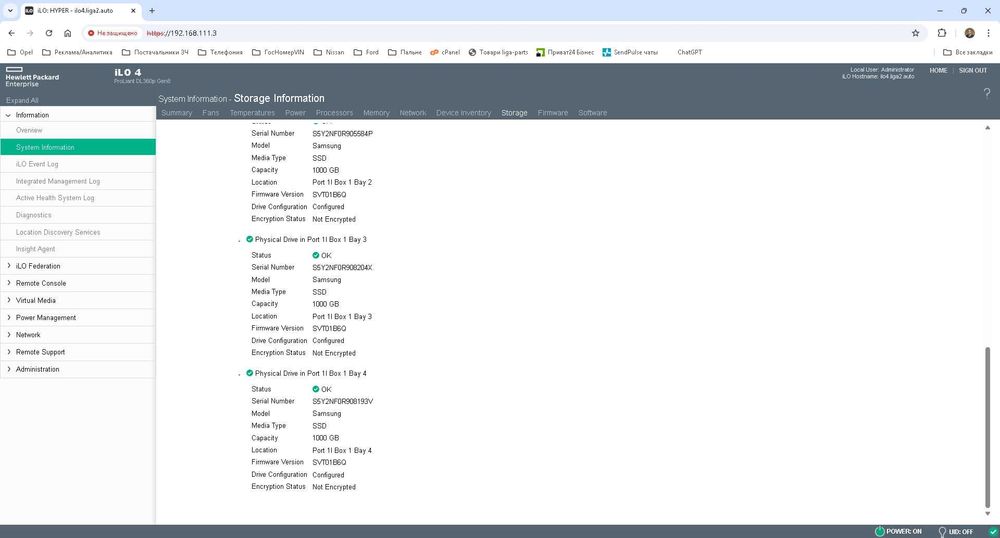
Task: Switch to the Memory tab
Action: point(376,113)
